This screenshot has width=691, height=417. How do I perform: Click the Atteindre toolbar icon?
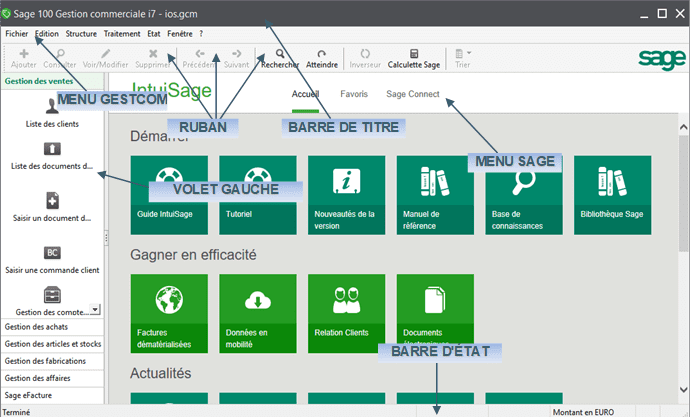pyautogui.click(x=322, y=54)
